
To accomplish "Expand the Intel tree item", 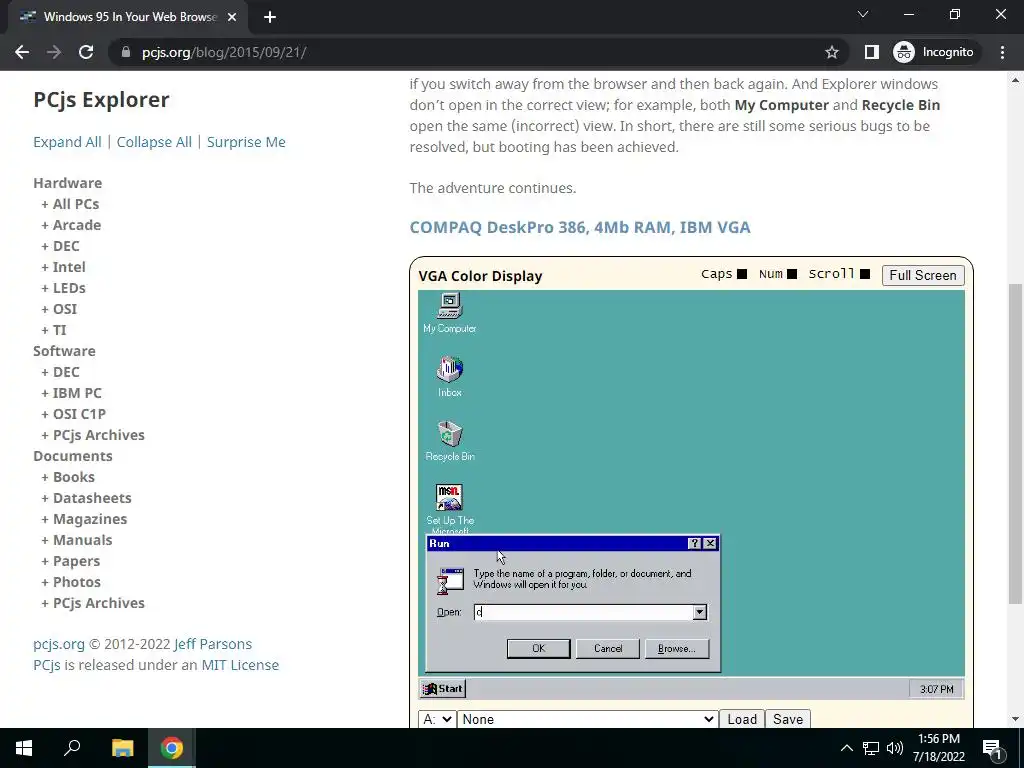I will coord(63,266).
